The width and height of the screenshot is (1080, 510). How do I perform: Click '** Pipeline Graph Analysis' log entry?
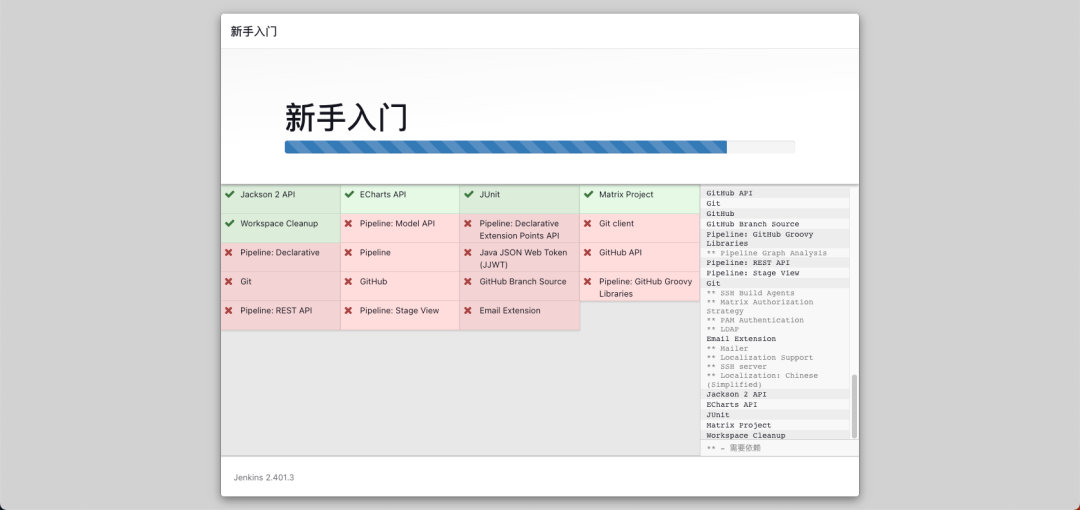click(767, 253)
